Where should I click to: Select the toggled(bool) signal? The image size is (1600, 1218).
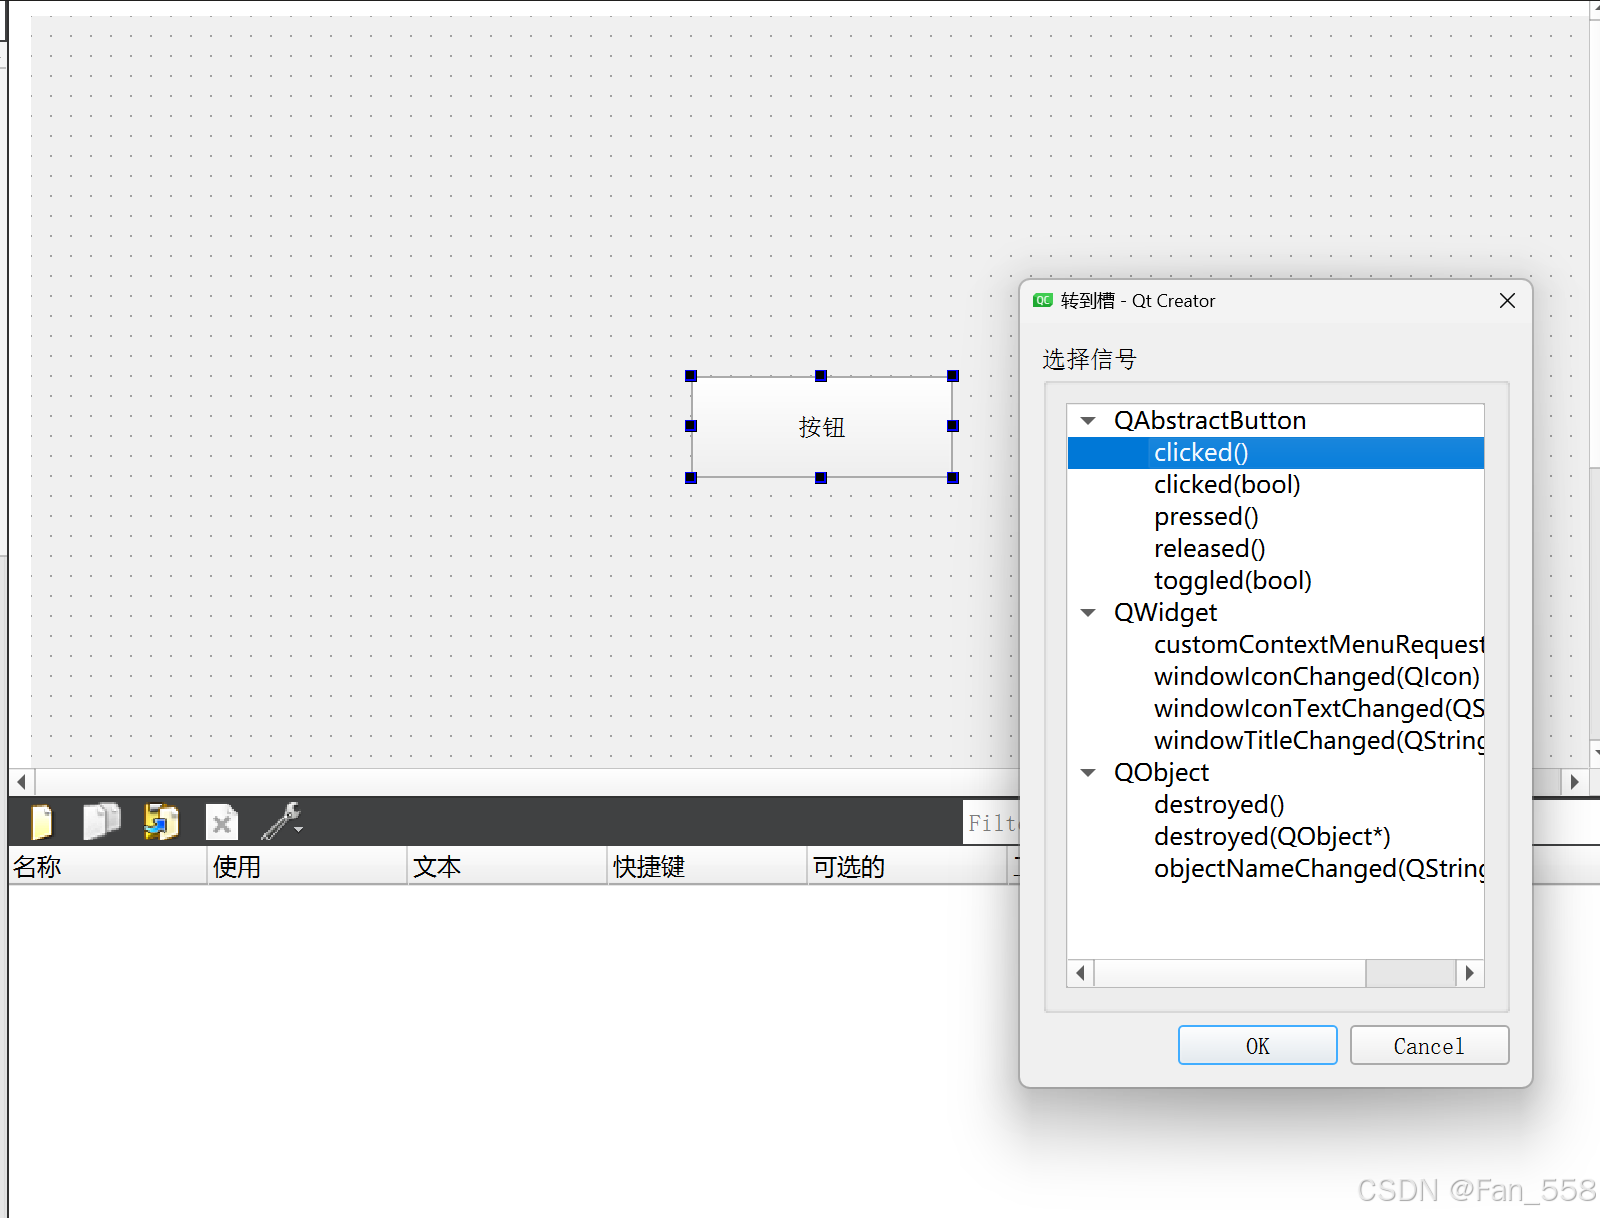coord(1276,581)
